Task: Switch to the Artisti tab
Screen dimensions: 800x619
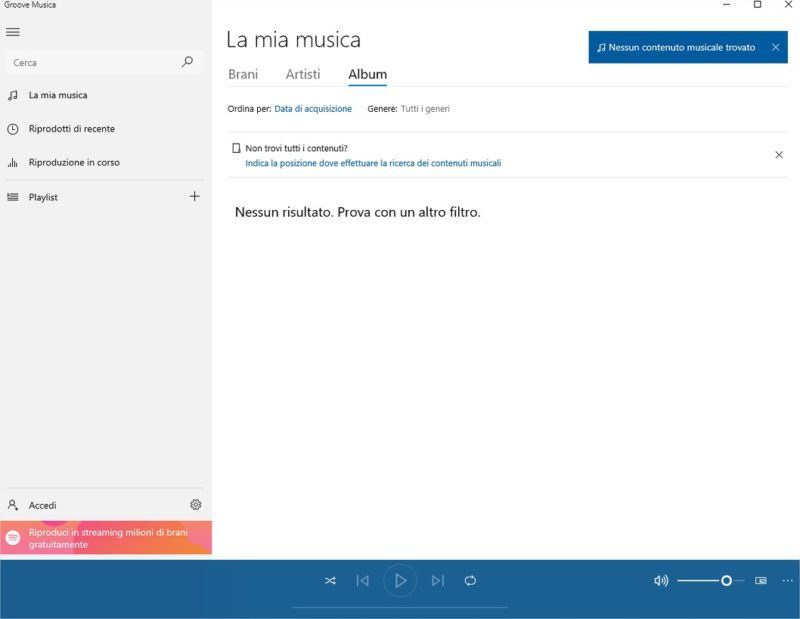Action: pos(302,74)
